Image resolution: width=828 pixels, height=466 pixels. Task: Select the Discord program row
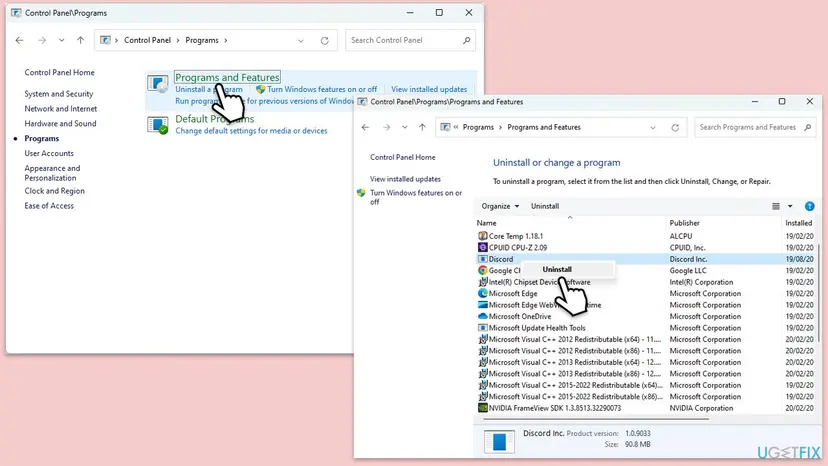(x=645, y=259)
